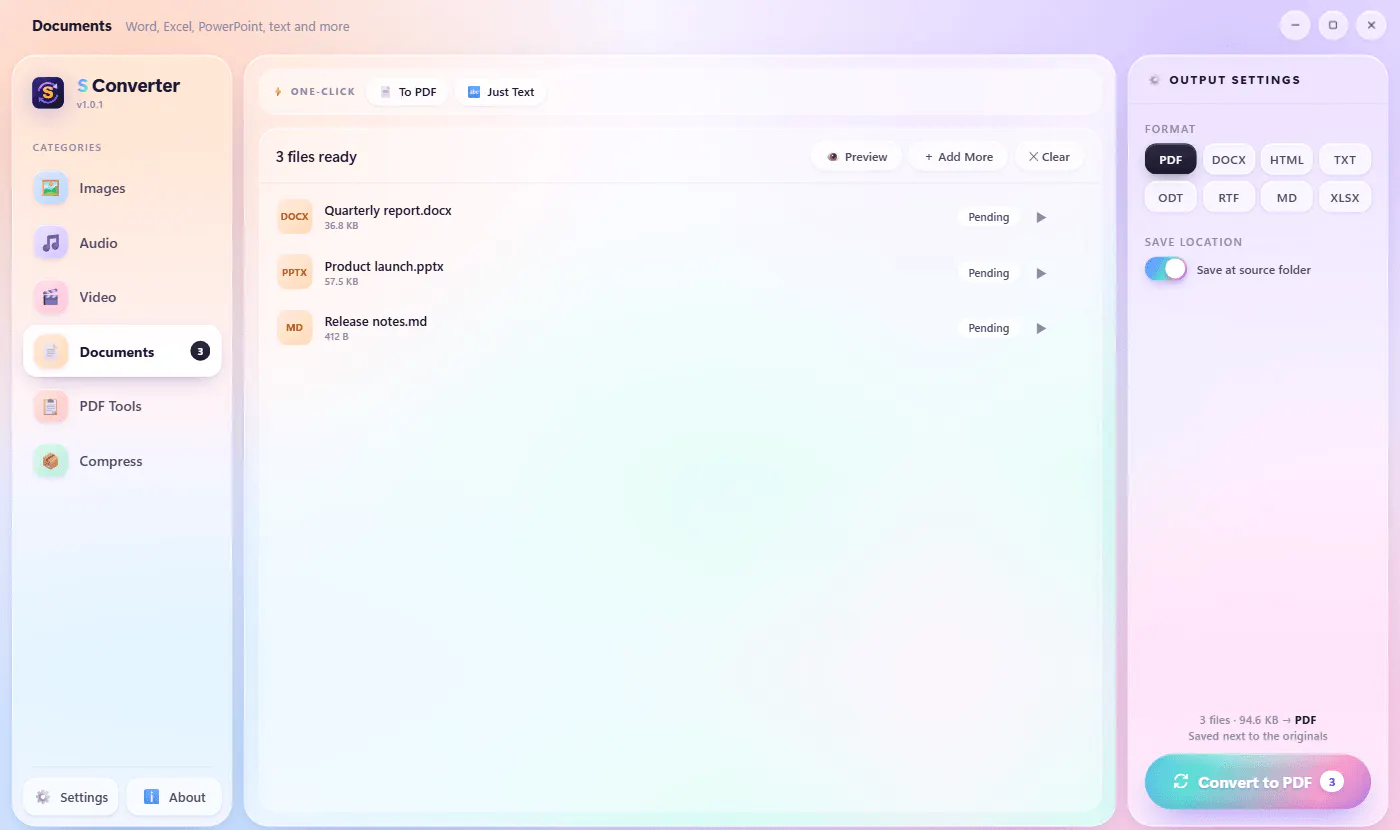
Task: Click the MD file type icon
Action: tap(295, 328)
